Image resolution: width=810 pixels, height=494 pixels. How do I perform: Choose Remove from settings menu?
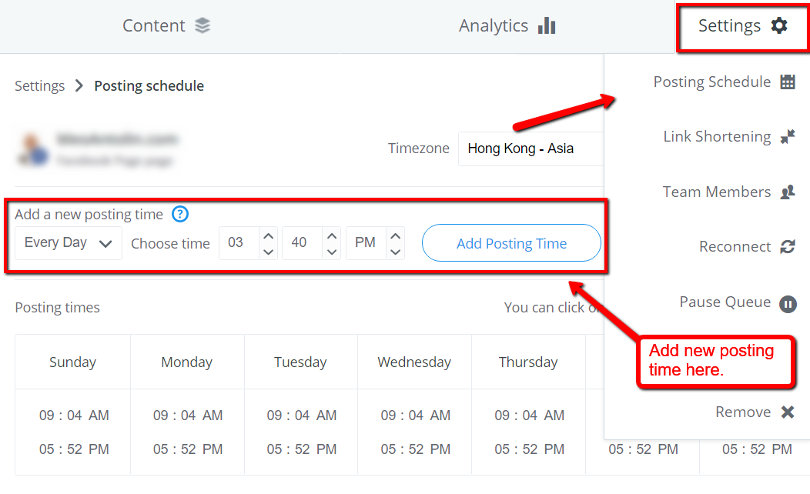point(755,412)
